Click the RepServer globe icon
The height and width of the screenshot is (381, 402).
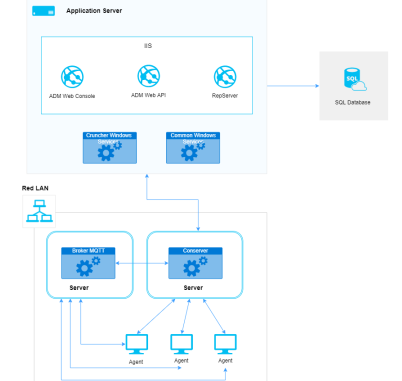[225, 76]
